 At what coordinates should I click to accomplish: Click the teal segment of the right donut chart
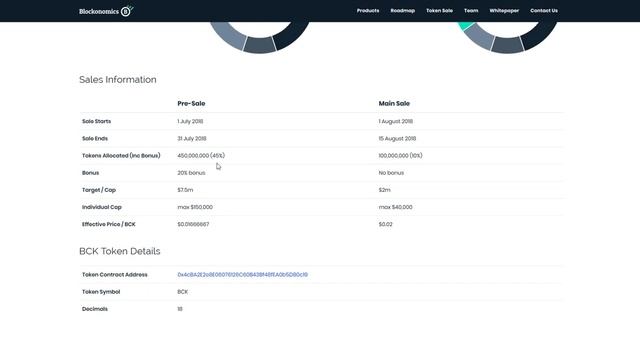[x=465, y=25]
